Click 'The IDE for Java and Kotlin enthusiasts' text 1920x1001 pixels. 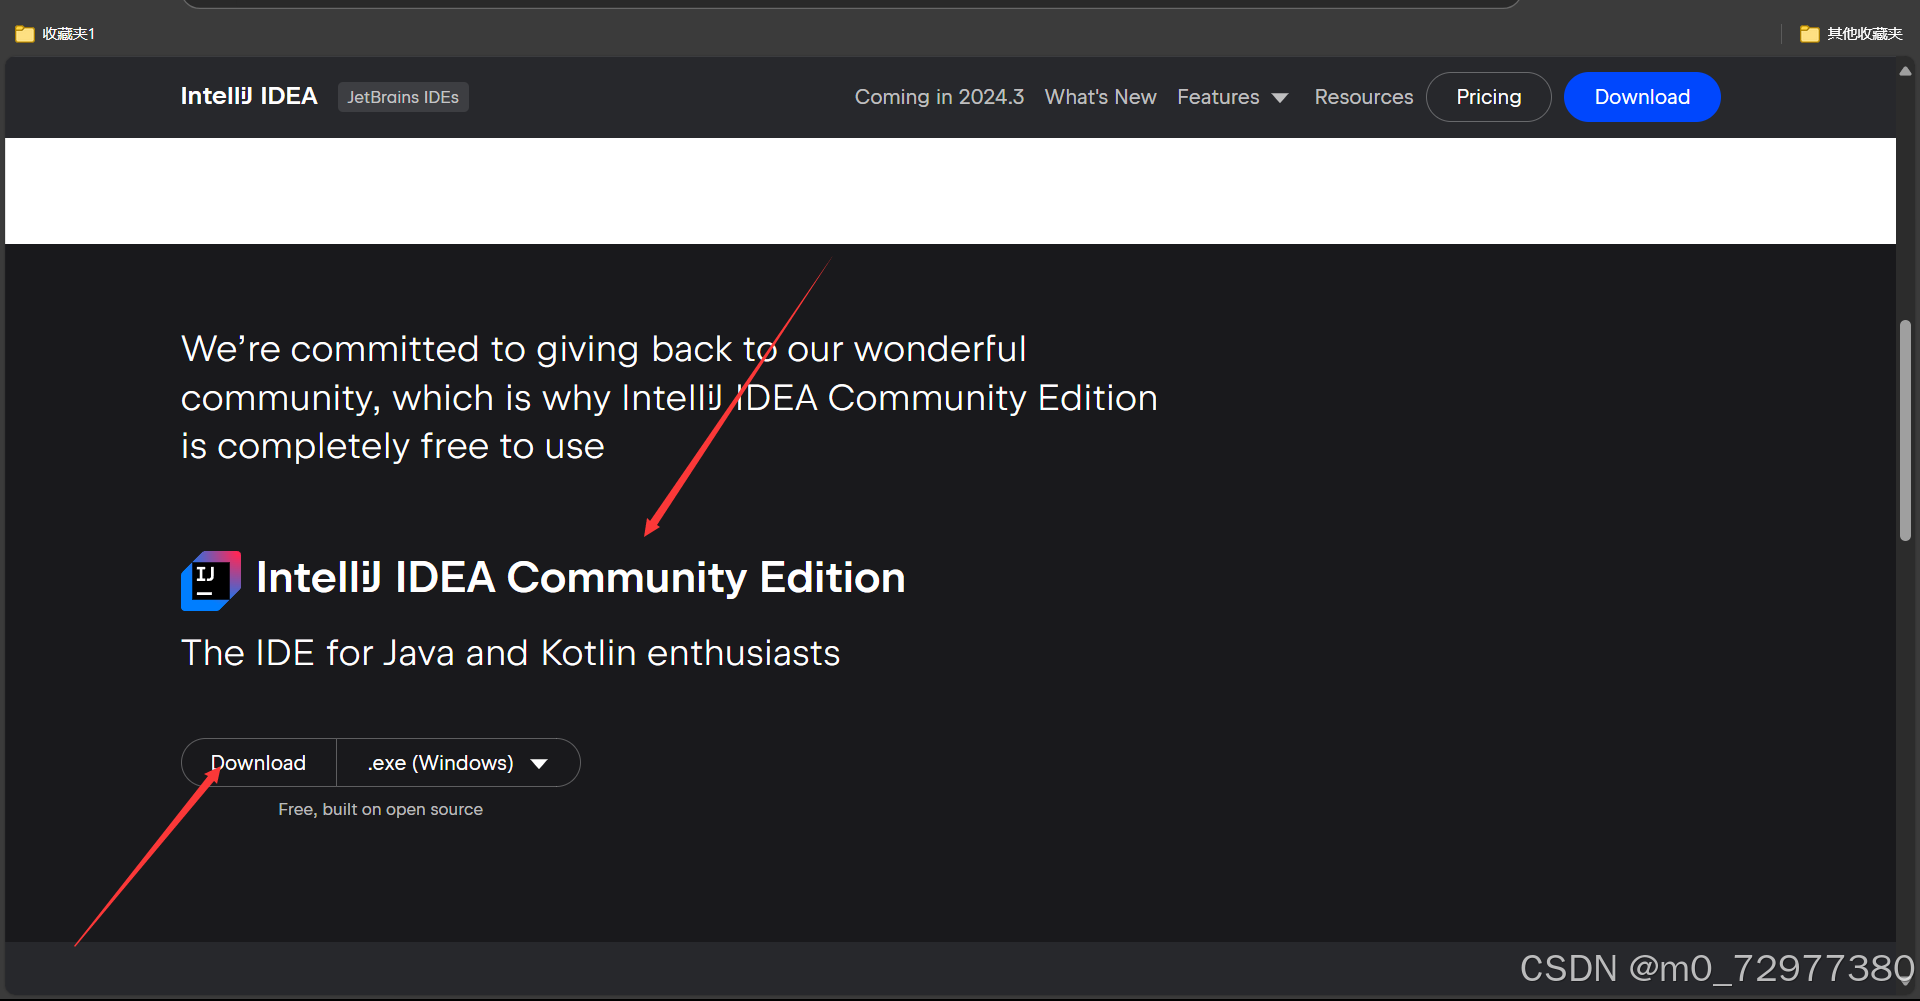[x=510, y=653]
